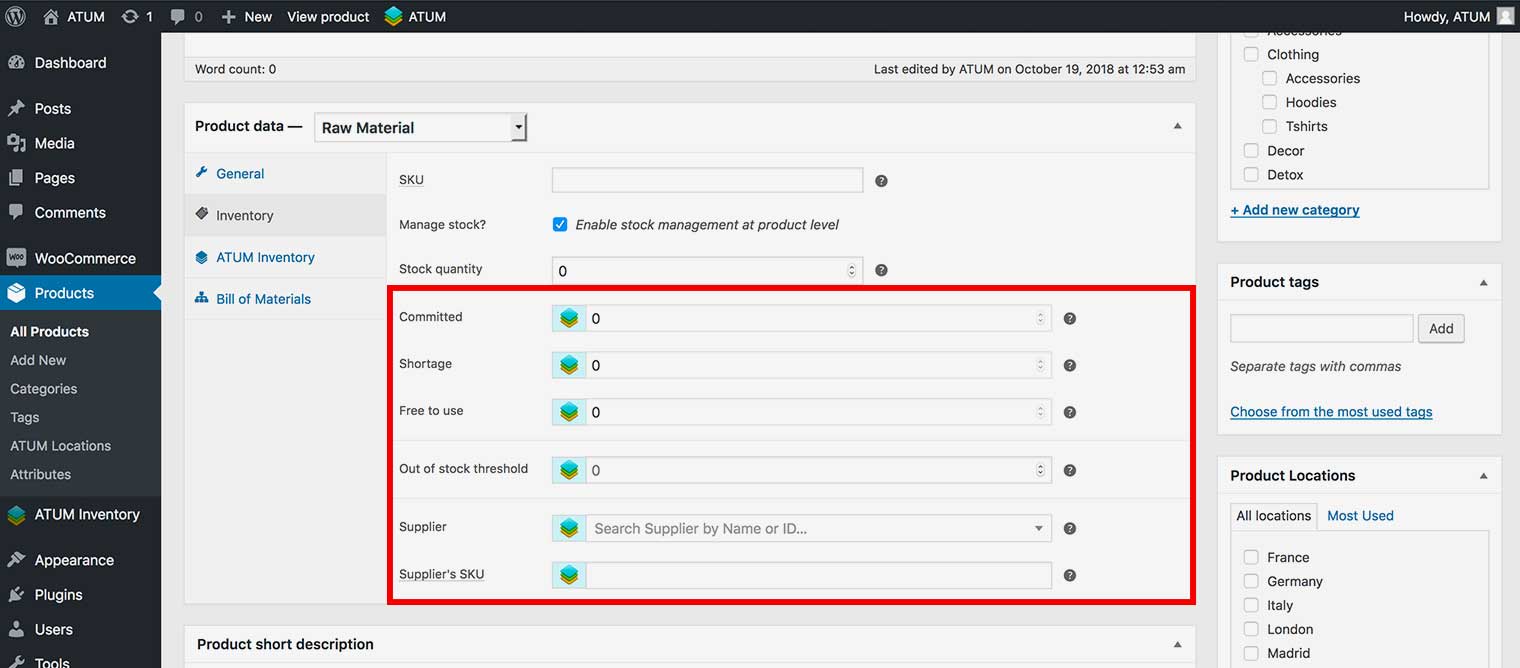Click the WordPress logo in admin bar
Screen dimensions: 1520x668
(x=16, y=16)
